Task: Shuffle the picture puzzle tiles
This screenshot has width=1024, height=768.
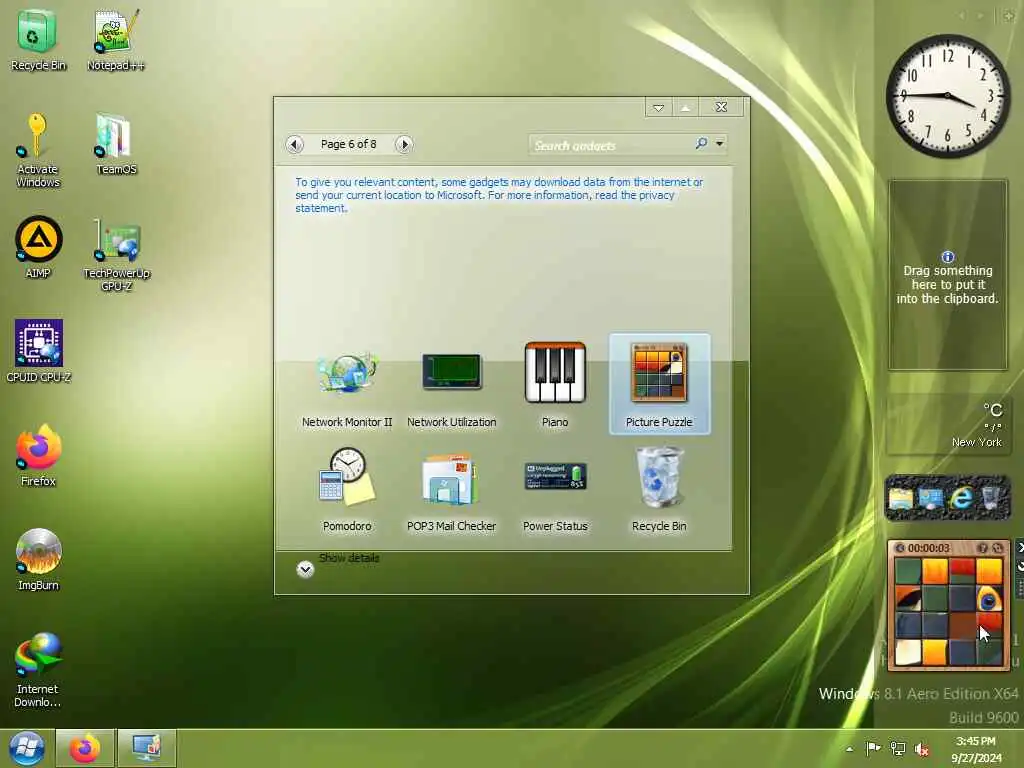Action: [x=997, y=548]
